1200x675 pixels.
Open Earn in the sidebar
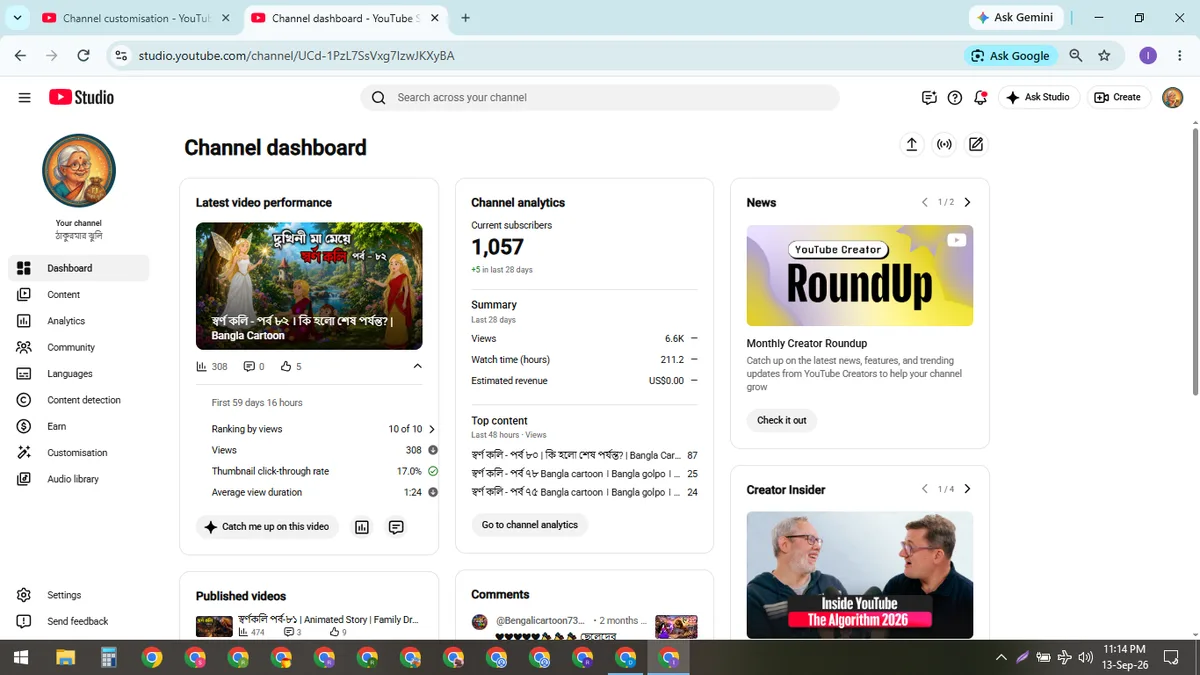79,426
